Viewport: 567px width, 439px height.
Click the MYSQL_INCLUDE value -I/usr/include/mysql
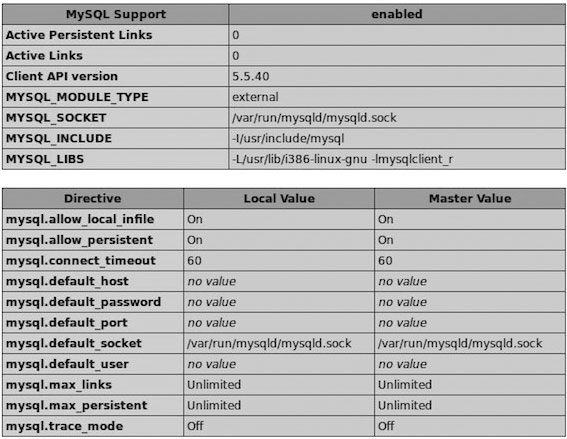click(x=288, y=138)
